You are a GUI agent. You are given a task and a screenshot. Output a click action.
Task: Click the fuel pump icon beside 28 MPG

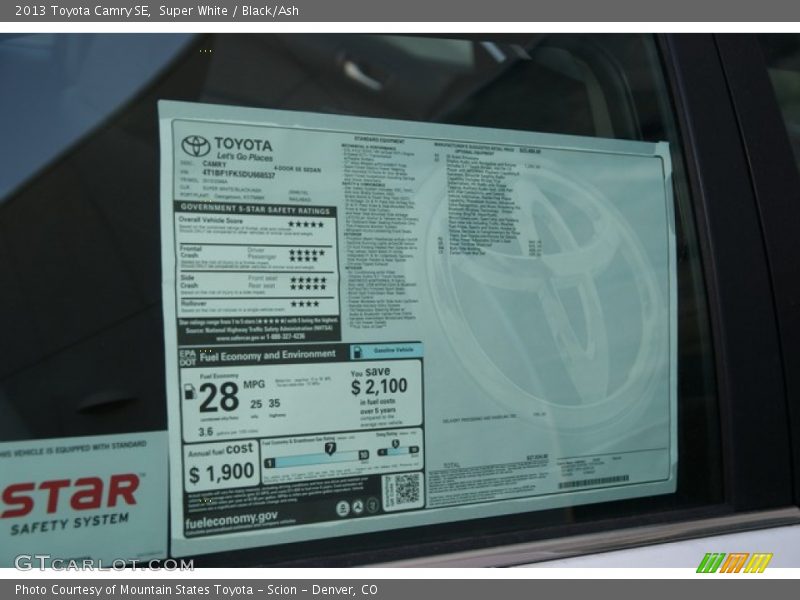(x=190, y=392)
